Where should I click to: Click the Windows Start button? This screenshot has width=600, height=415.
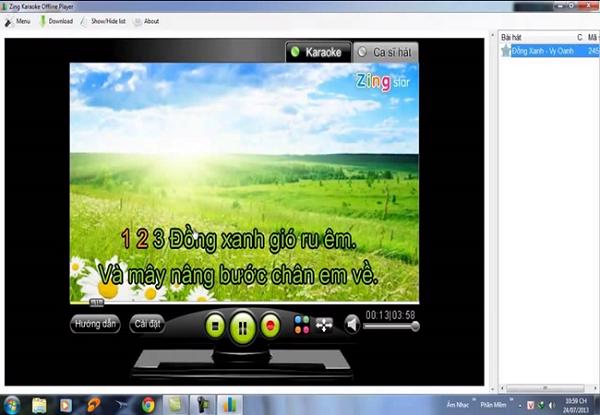pyautogui.click(x=11, y=405)
